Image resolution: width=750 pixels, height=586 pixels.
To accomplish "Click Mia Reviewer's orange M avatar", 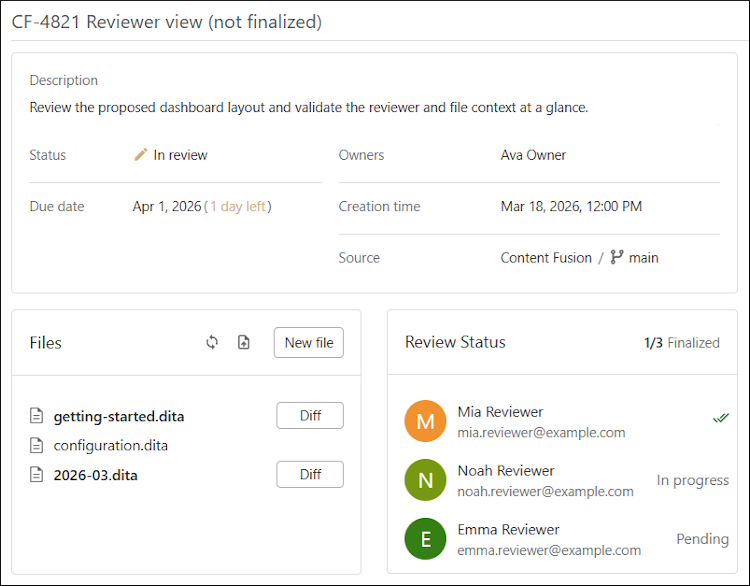I will tap(425, 421).
